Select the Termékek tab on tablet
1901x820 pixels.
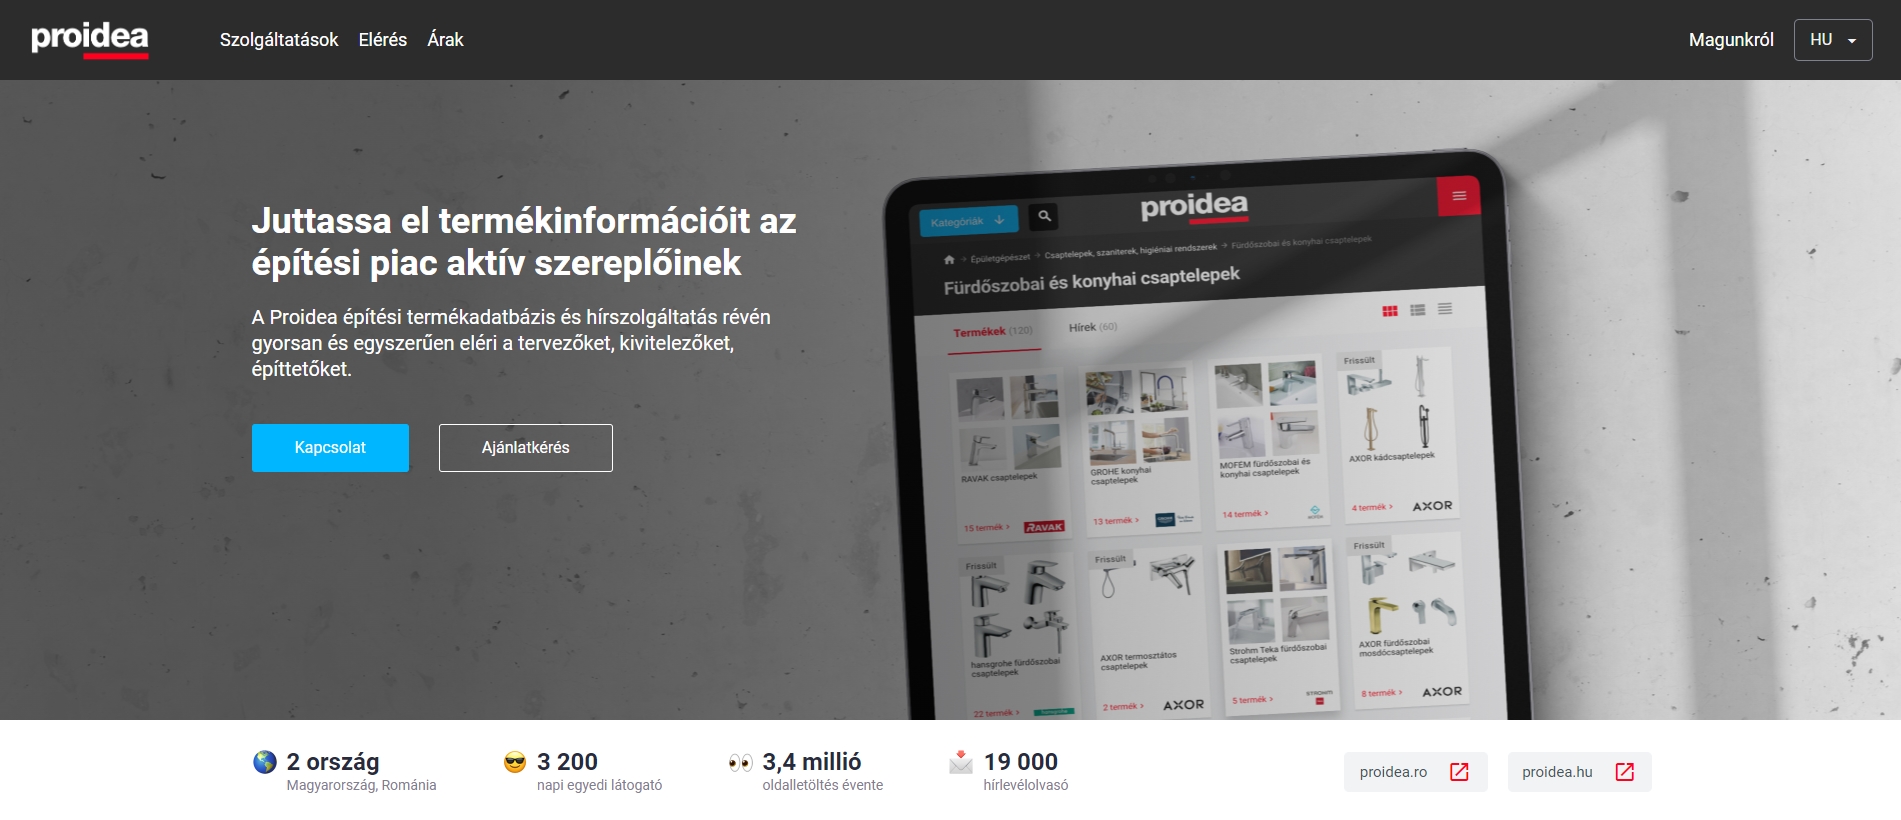992,332
